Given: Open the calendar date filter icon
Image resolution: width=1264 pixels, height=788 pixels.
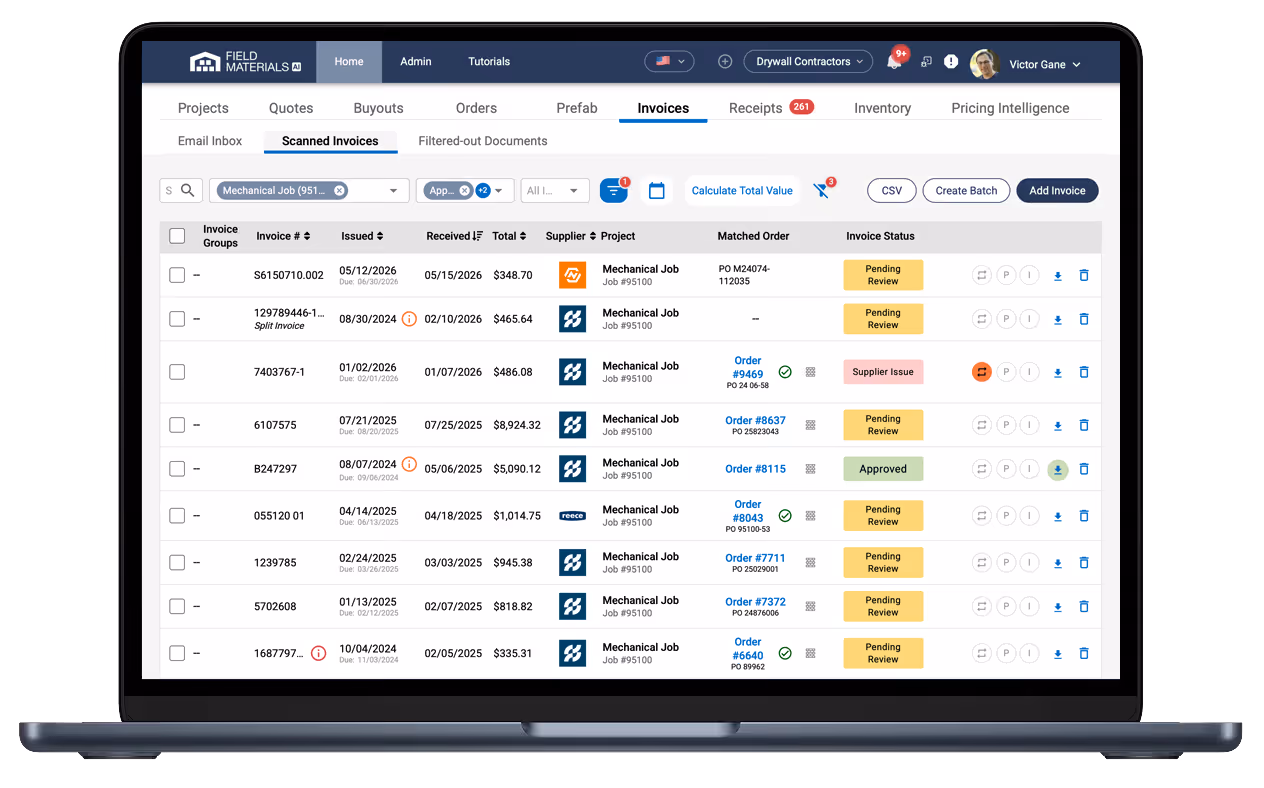Looking at the screenshot, I should (x=657, y=190).
